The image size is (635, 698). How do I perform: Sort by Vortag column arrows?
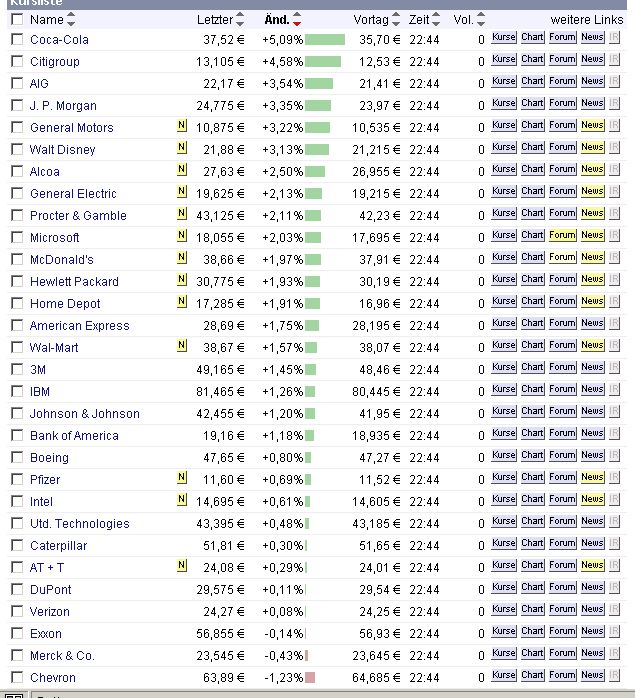[x=395, y=20]
